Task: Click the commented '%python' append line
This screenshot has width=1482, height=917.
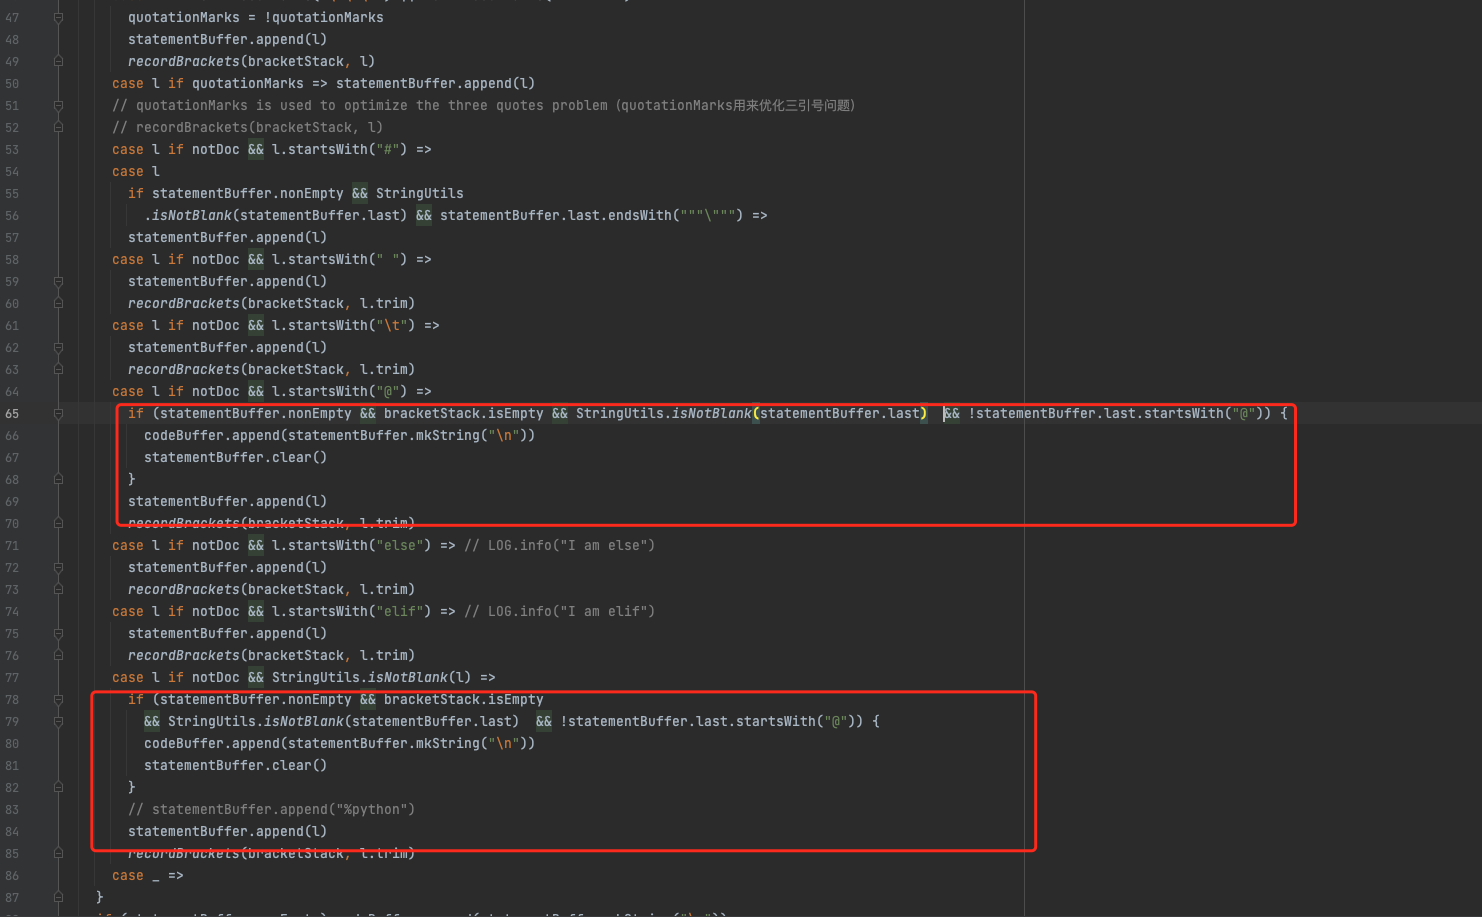Action: click(x=272, y=810)
